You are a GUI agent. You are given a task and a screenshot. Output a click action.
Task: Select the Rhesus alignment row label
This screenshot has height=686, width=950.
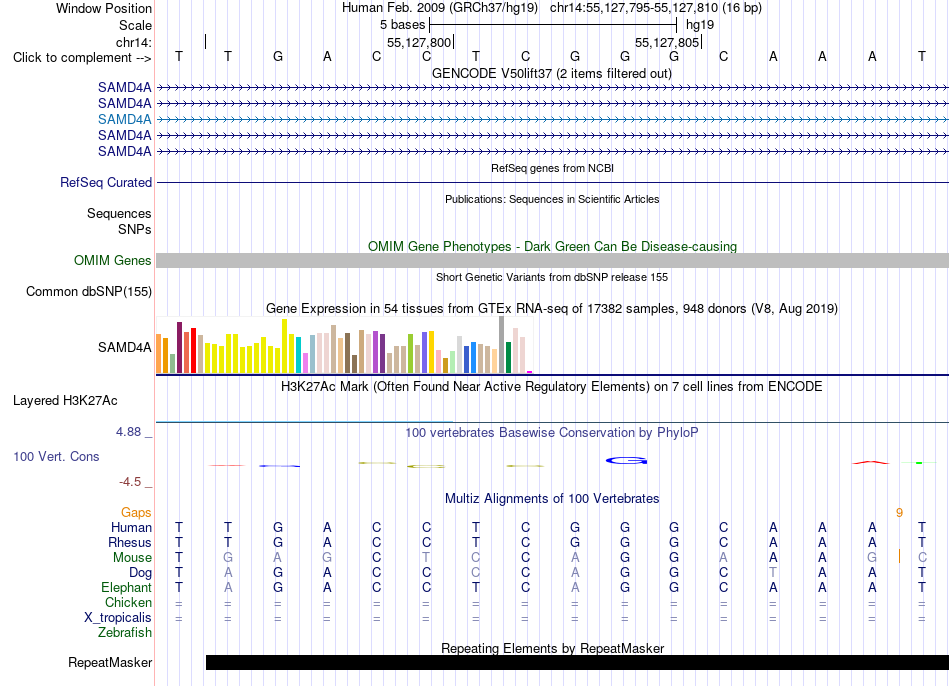pos(130,542)
